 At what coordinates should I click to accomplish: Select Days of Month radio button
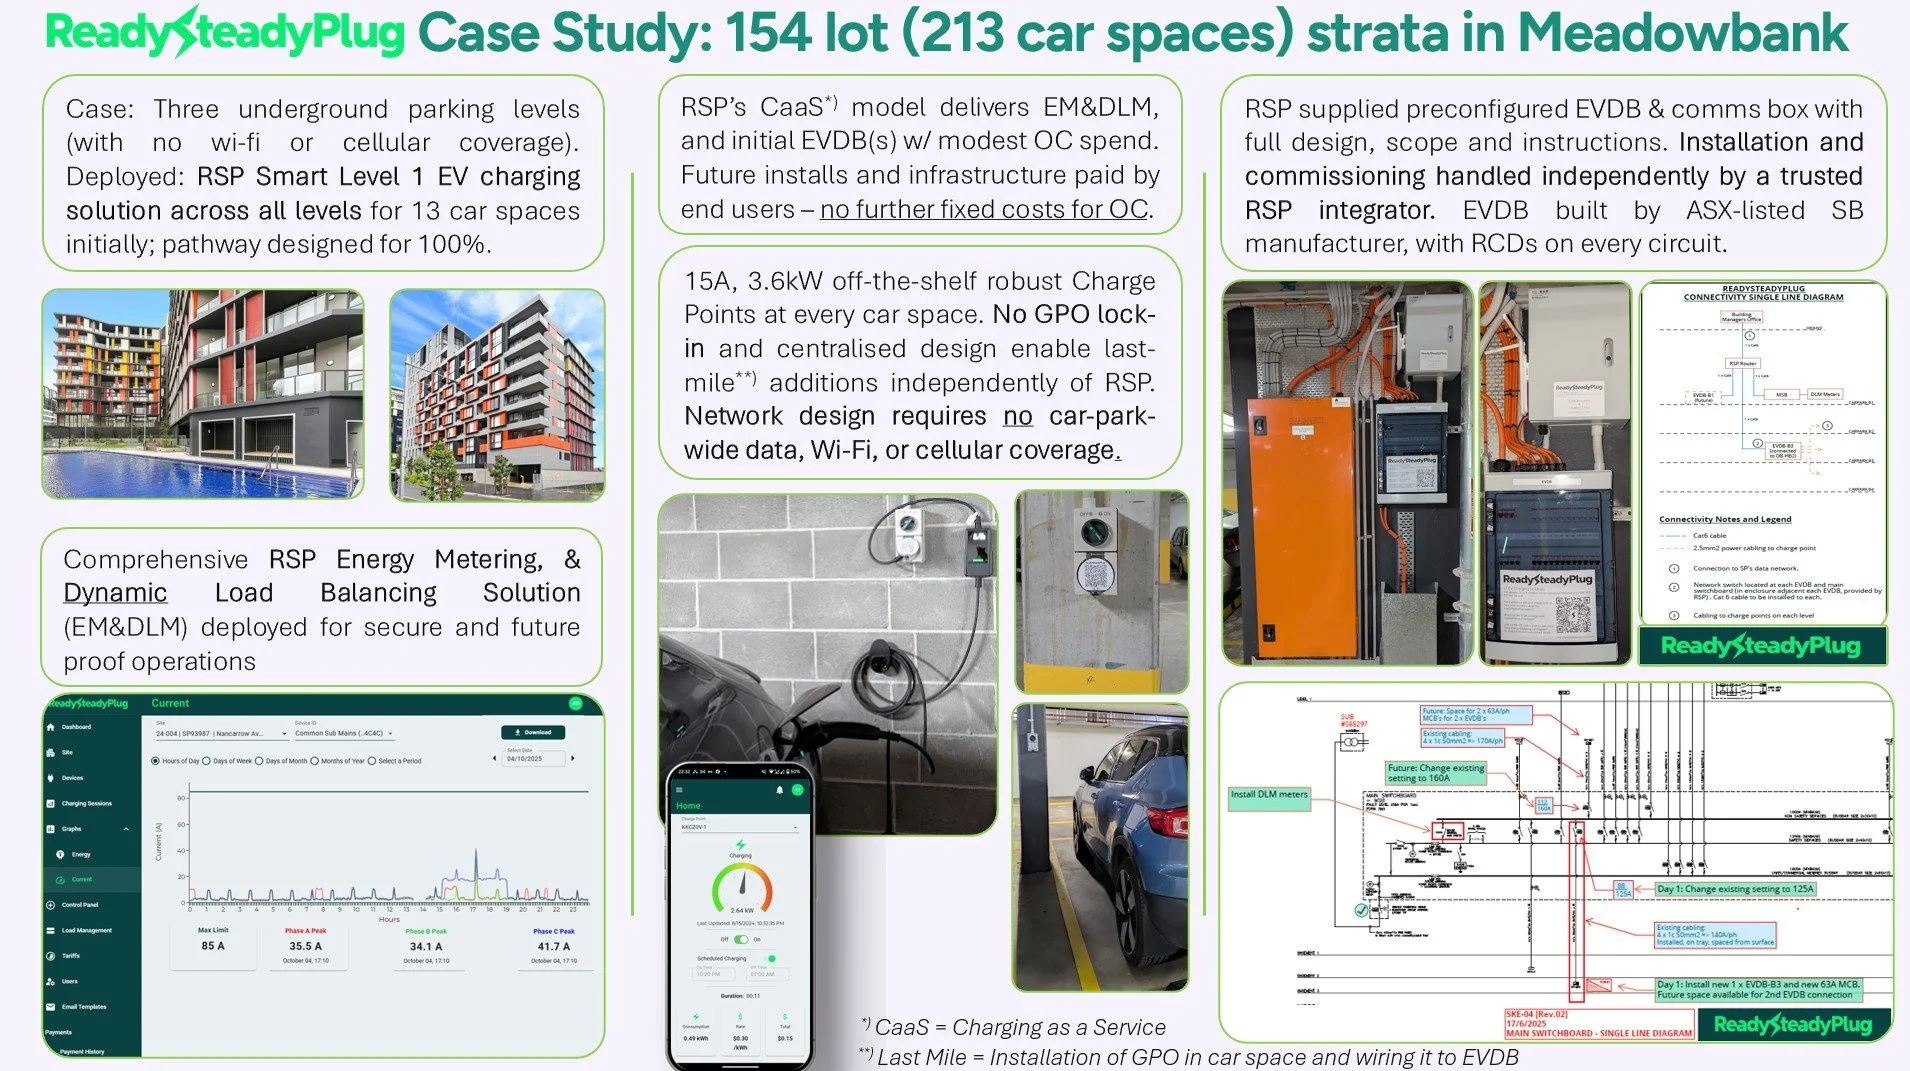click(x=259, y=761)
